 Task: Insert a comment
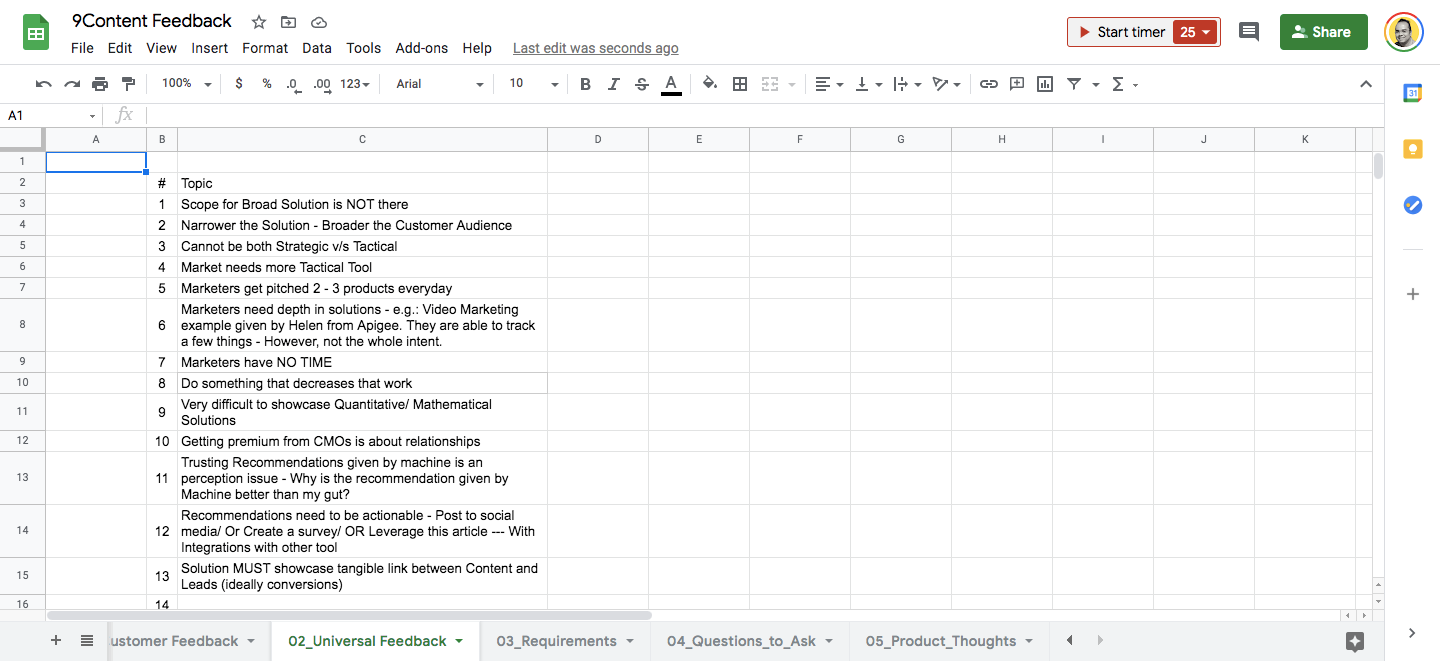point(1017,84)
